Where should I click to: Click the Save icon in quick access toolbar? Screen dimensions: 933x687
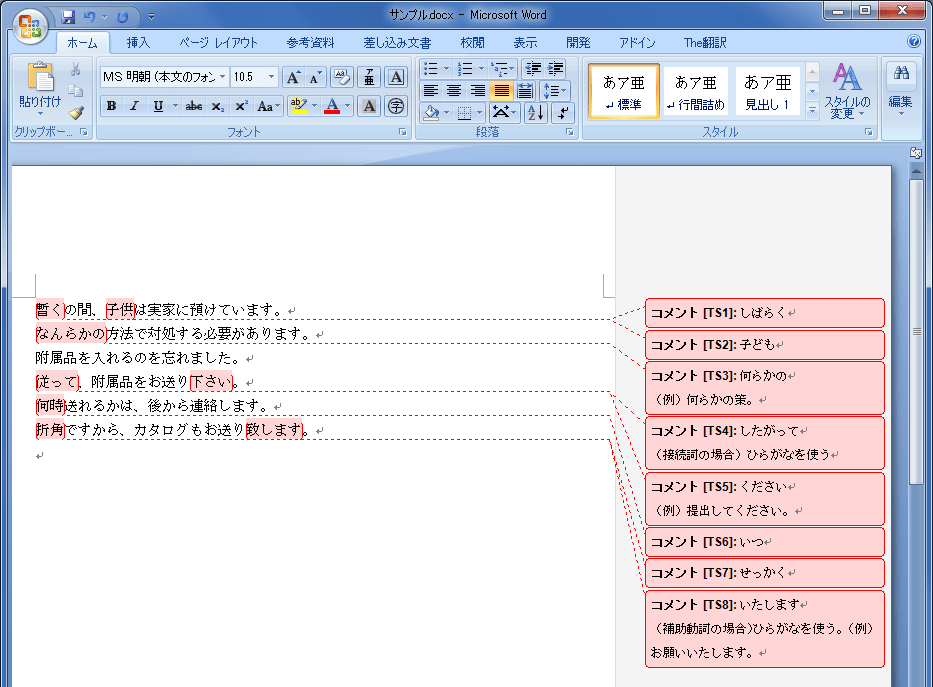point(68,17)
